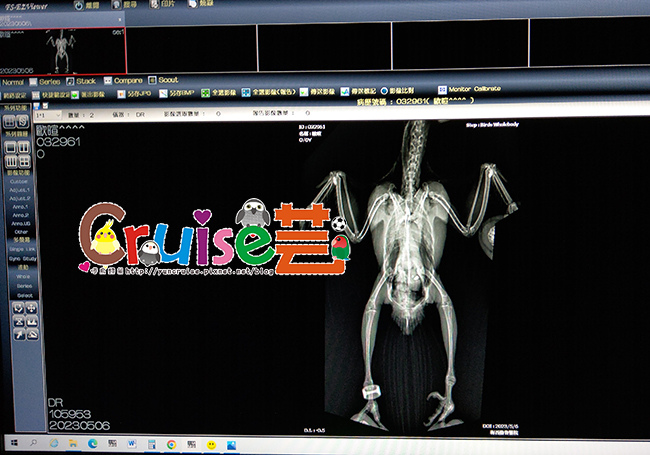Save image as JPG
The width and height of the screenshot is (650, 455).
point(134,94)
